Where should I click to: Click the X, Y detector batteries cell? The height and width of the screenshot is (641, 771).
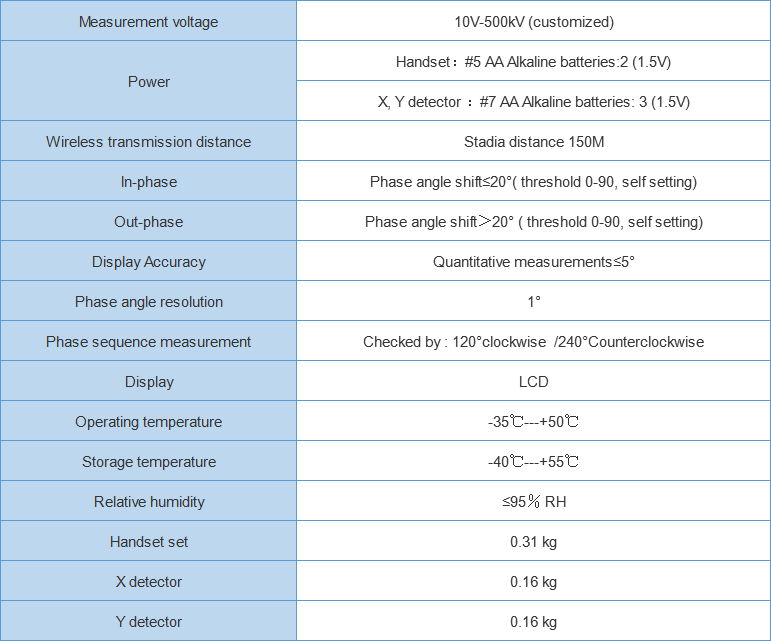click(533, 102)
